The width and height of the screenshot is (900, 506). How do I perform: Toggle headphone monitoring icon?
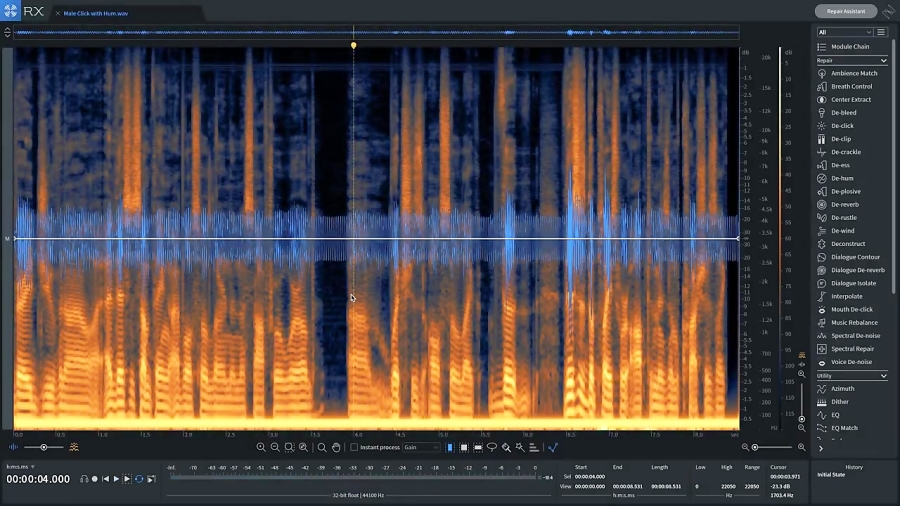(84, 479)
